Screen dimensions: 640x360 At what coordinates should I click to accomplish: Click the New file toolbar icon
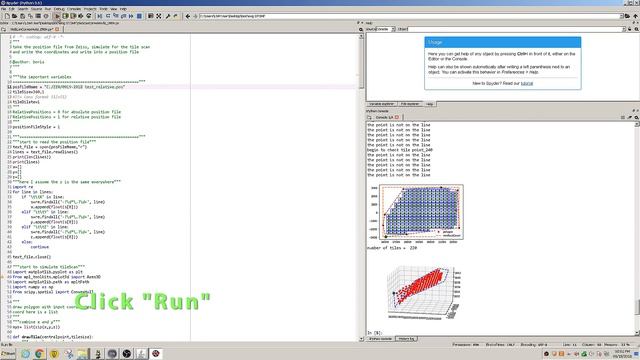pyautogui.click(x=7, y=16)
